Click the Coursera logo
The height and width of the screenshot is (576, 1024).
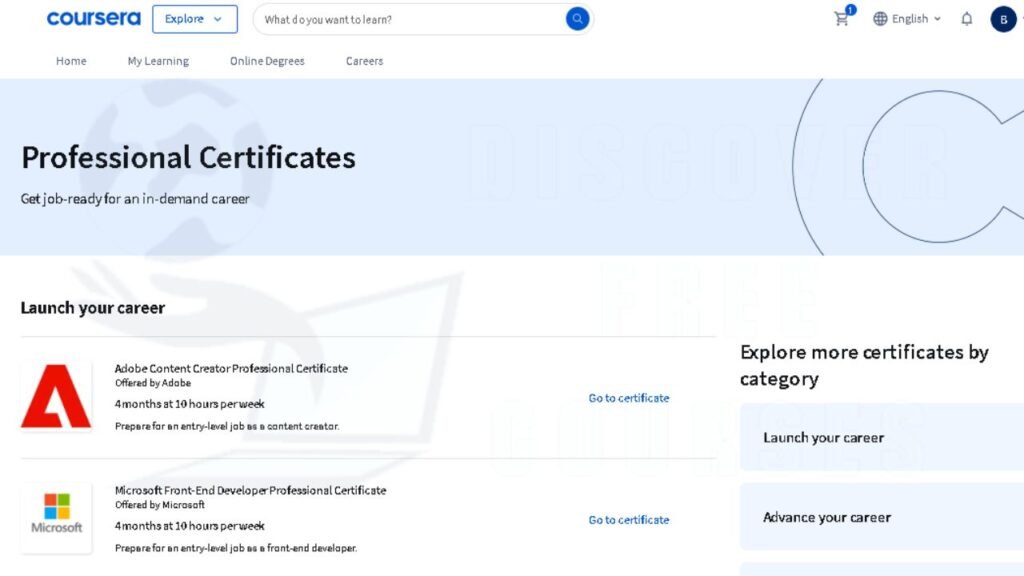click(x=93, y=19)
